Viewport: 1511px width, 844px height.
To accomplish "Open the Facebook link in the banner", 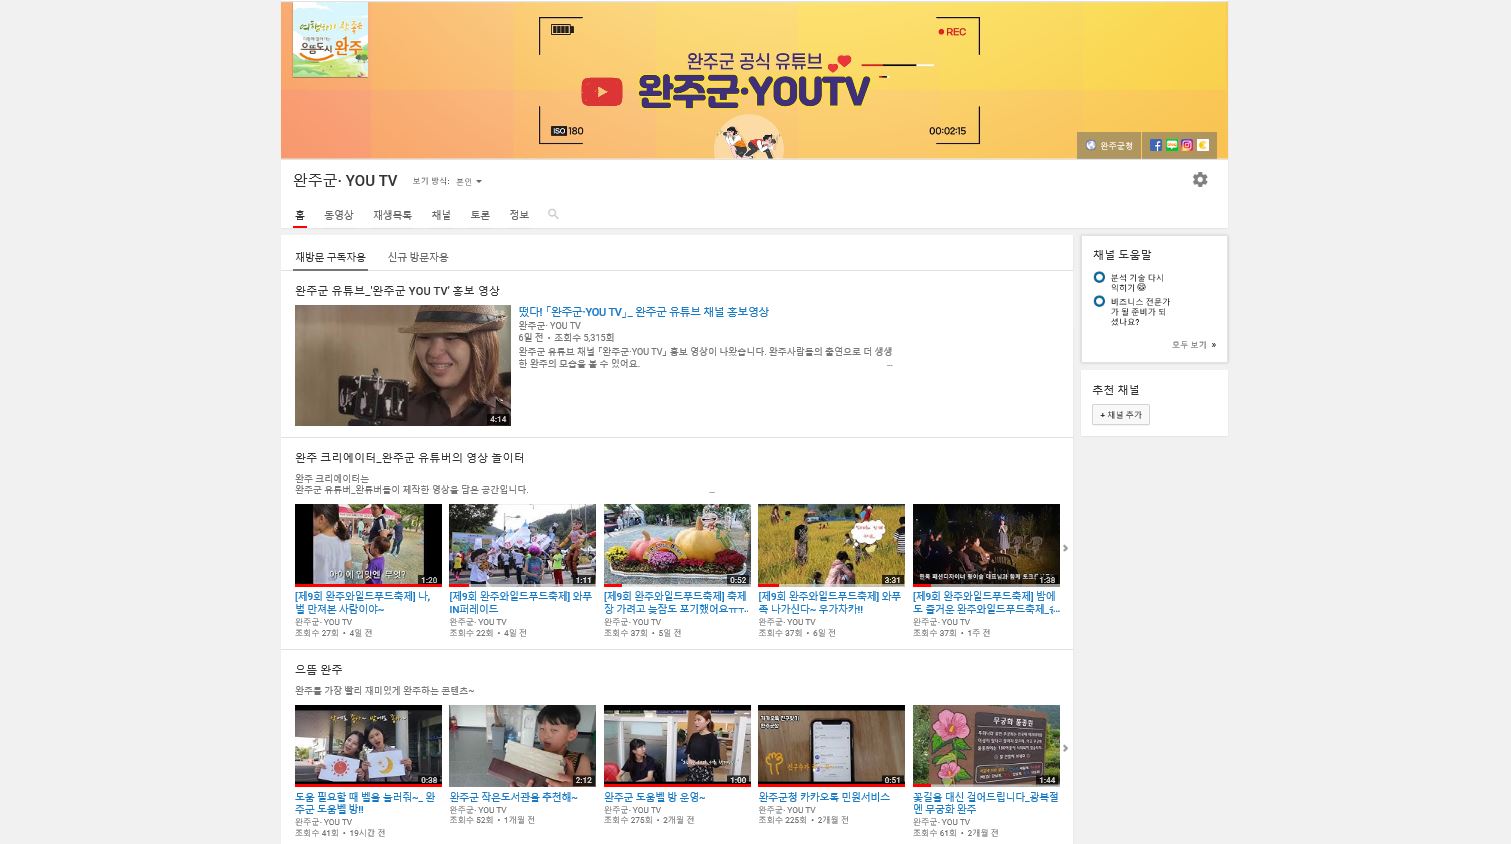I will pos(1156,145).
